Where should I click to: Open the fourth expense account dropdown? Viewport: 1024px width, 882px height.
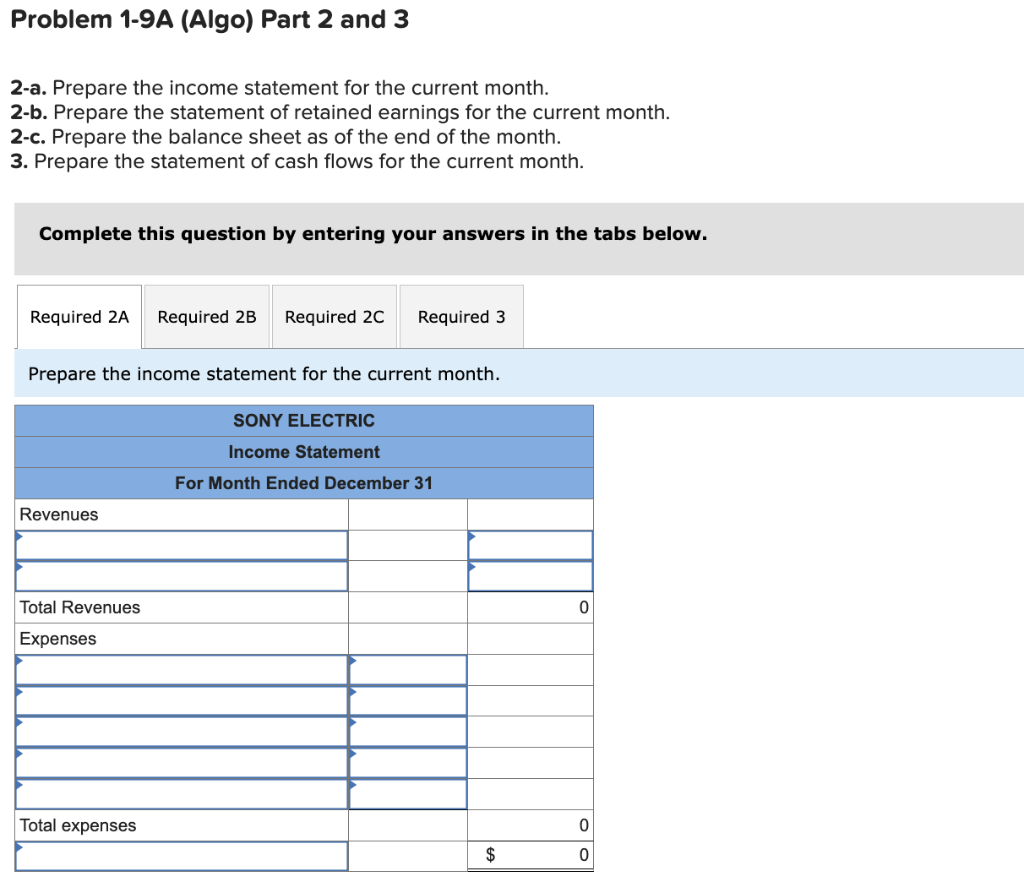point(181,762)
